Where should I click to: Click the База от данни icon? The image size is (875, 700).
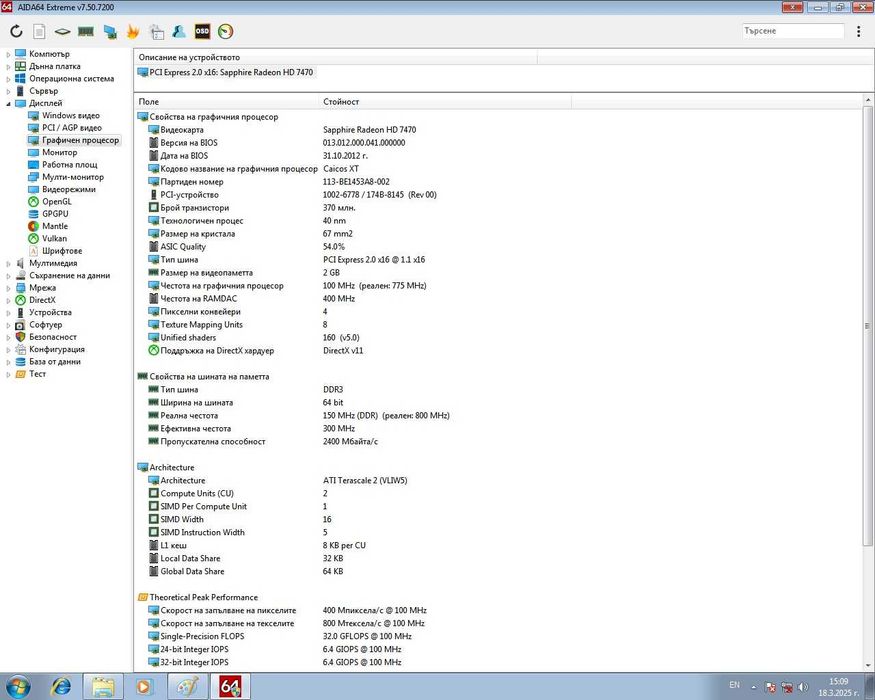coord(21,362)
